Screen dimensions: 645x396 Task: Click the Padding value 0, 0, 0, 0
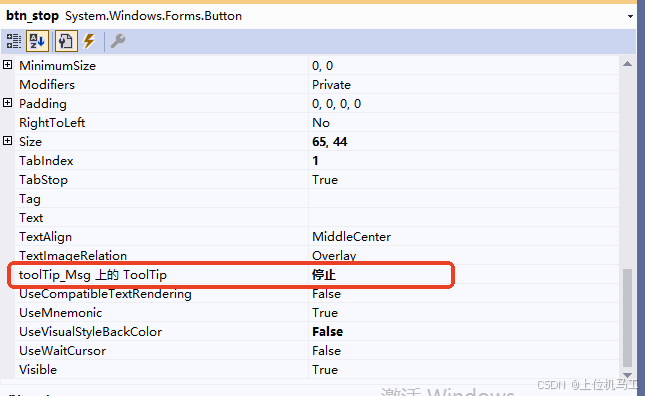click(x=336, y=104)
